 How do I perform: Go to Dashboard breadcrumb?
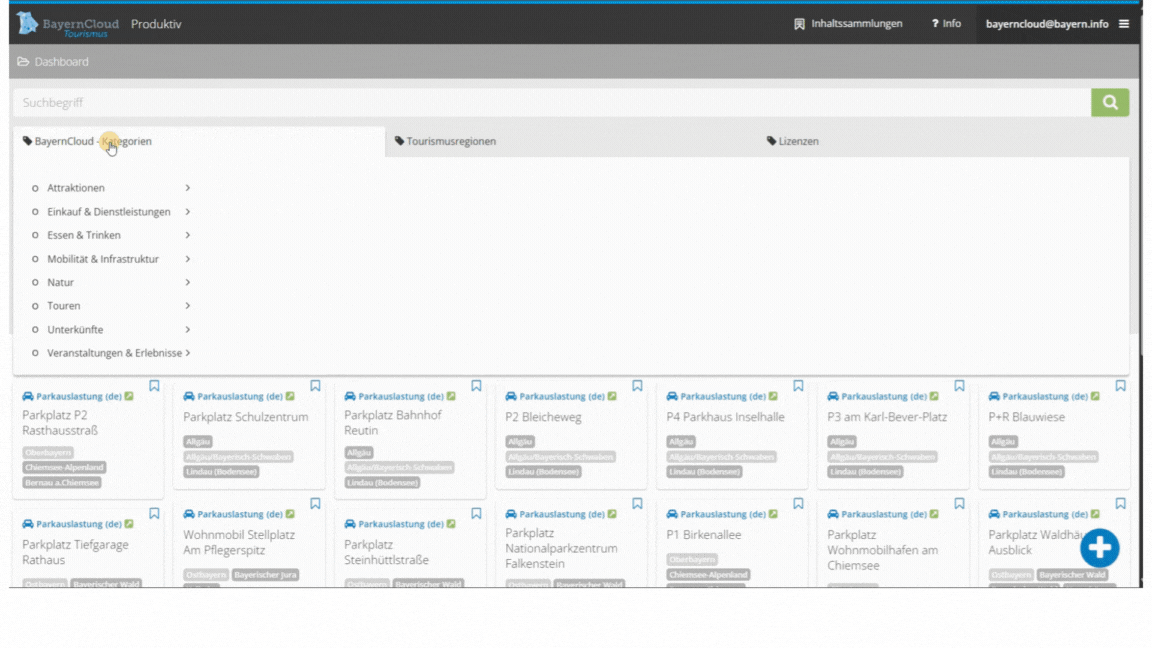pyautogui.click(x=62, y=62)
